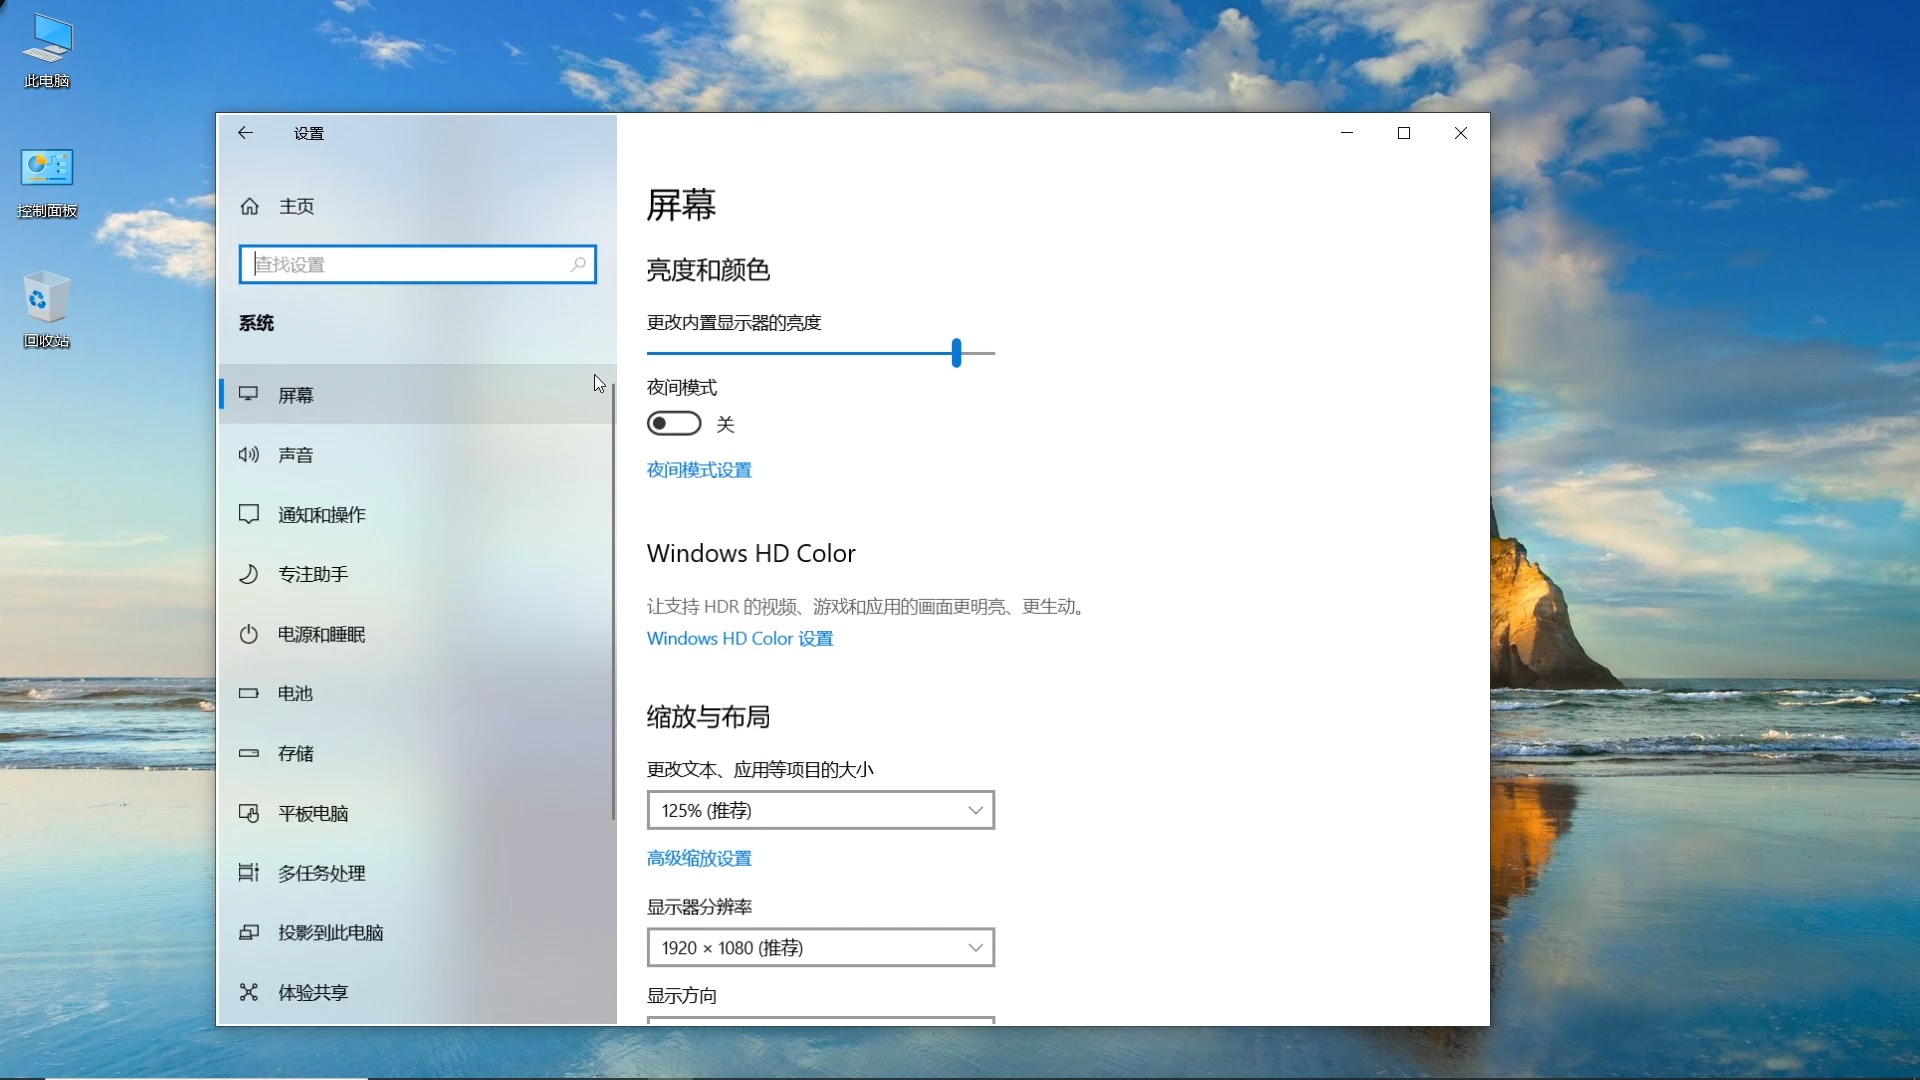Viewport: 1920px width, 1080px height.
Task: Select 通知和操作 in the sidebar
Action: coord(321,515)
